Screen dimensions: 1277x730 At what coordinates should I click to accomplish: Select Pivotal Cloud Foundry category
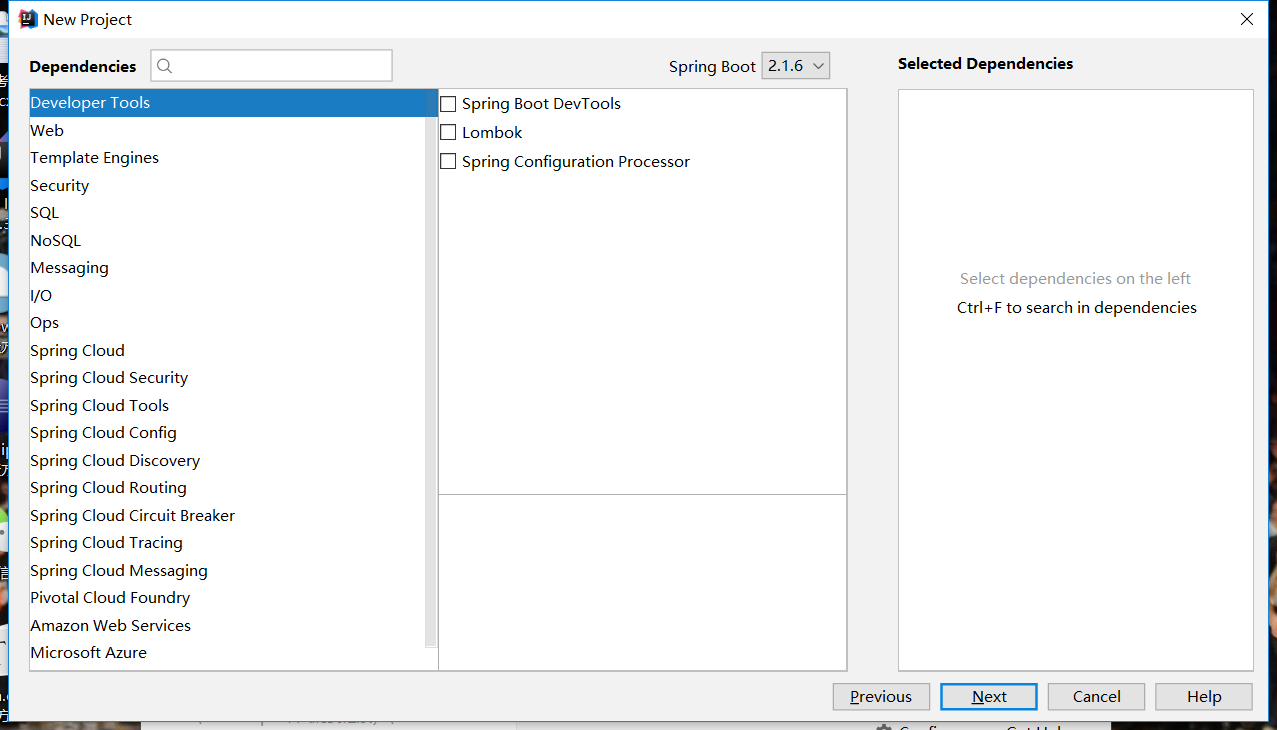[228, 598]
